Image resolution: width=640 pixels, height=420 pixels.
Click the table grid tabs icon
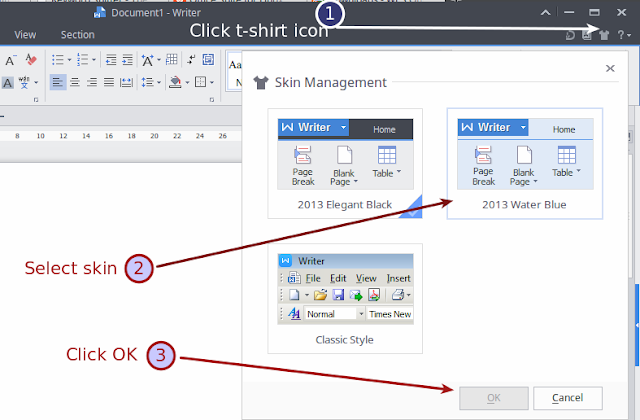click(x=171, y=60)
